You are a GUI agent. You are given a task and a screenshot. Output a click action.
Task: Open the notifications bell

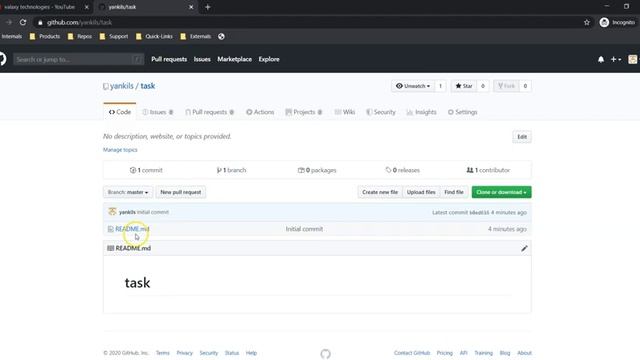tap(601, 60)
